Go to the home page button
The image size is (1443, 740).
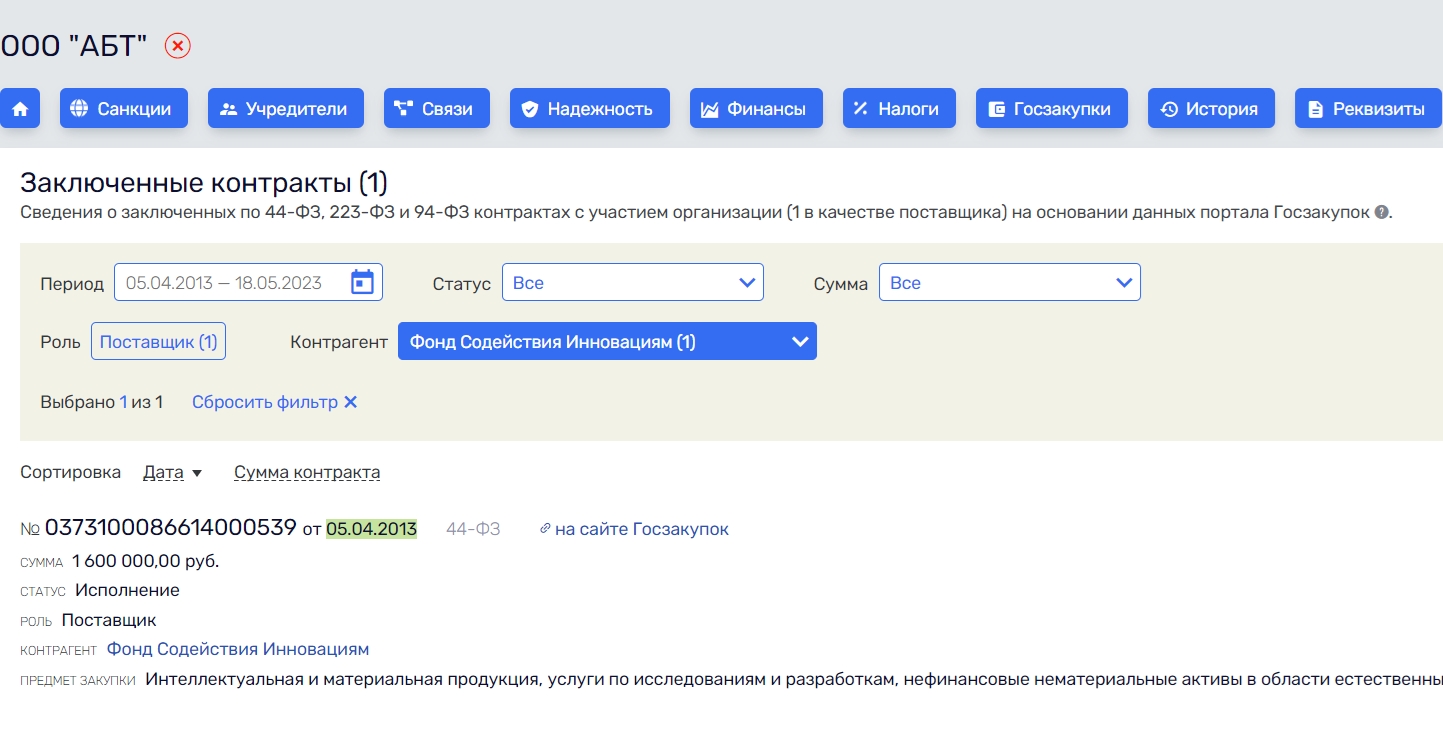20,109
